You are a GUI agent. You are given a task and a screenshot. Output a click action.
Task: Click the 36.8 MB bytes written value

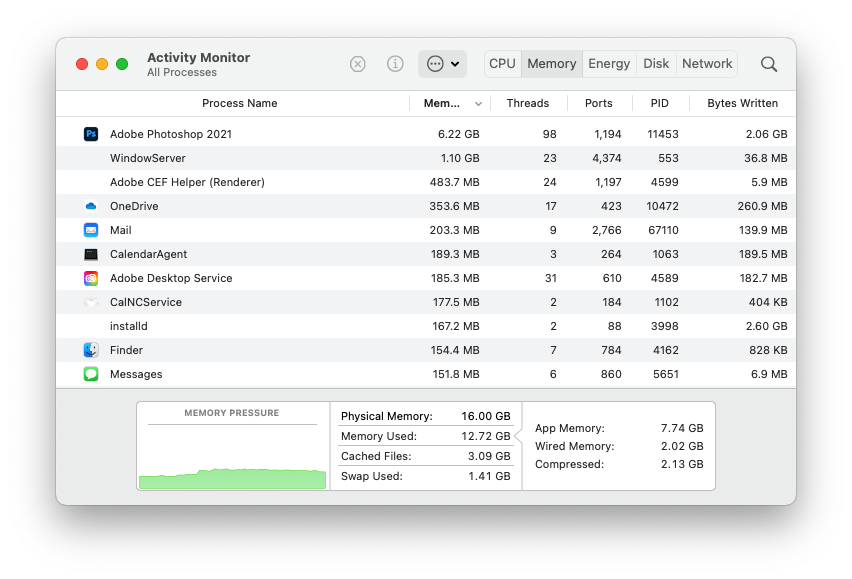(x=766, y=158)
